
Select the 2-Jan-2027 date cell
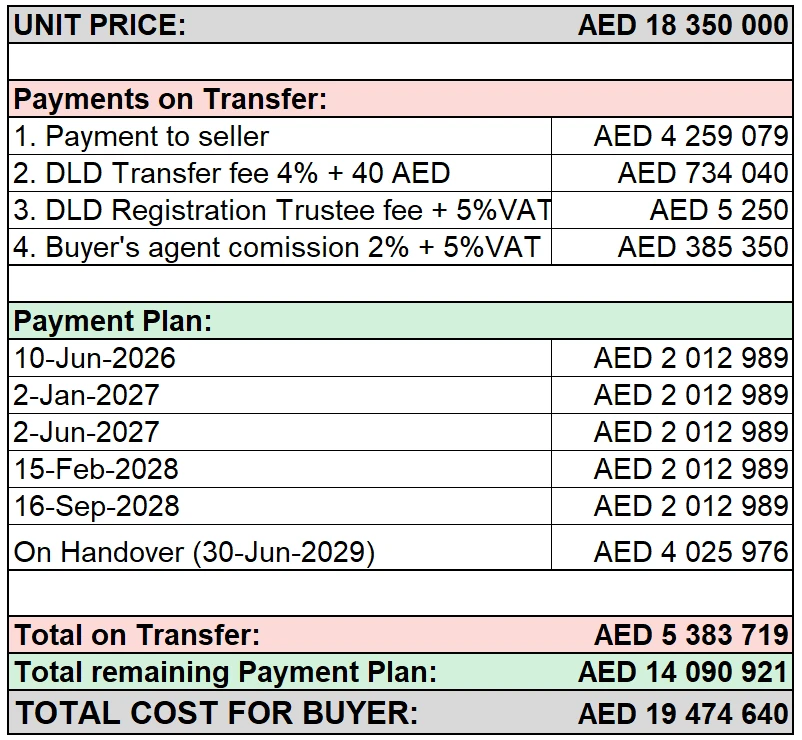tap(280, 395)
